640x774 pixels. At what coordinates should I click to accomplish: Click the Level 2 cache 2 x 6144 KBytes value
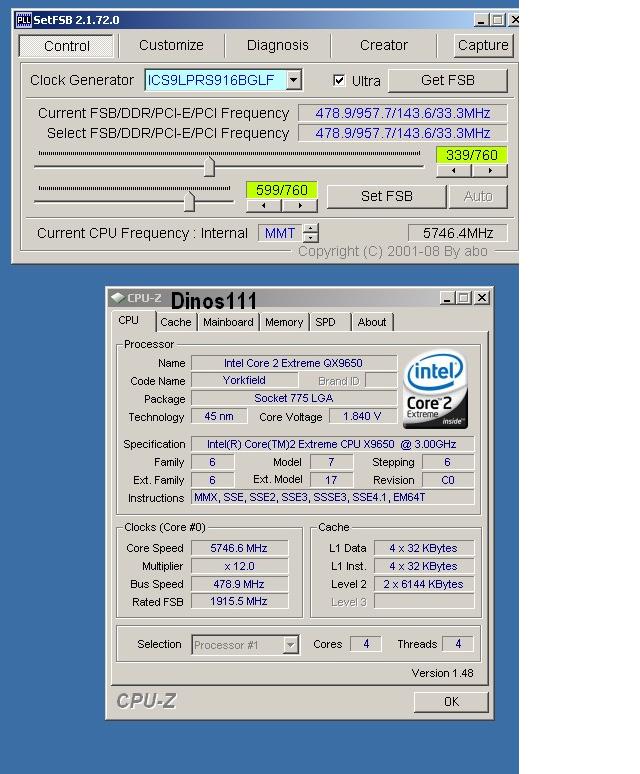tap(424, 584)
